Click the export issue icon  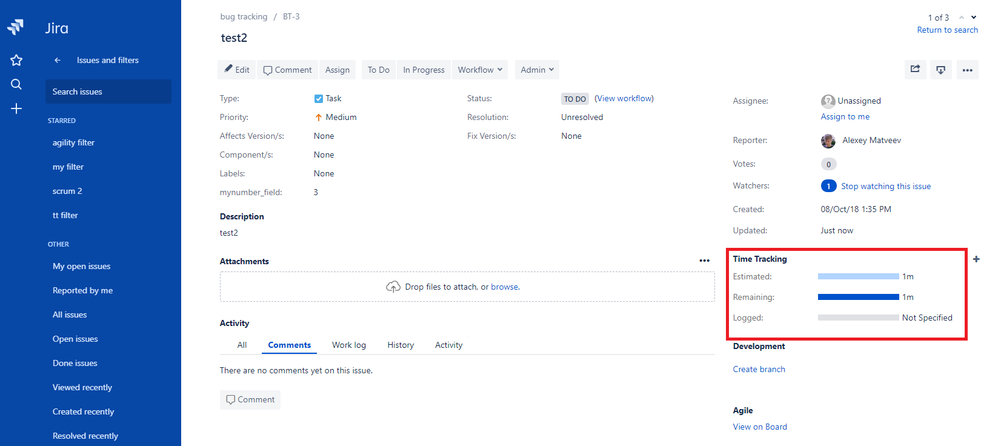(941, 70)
